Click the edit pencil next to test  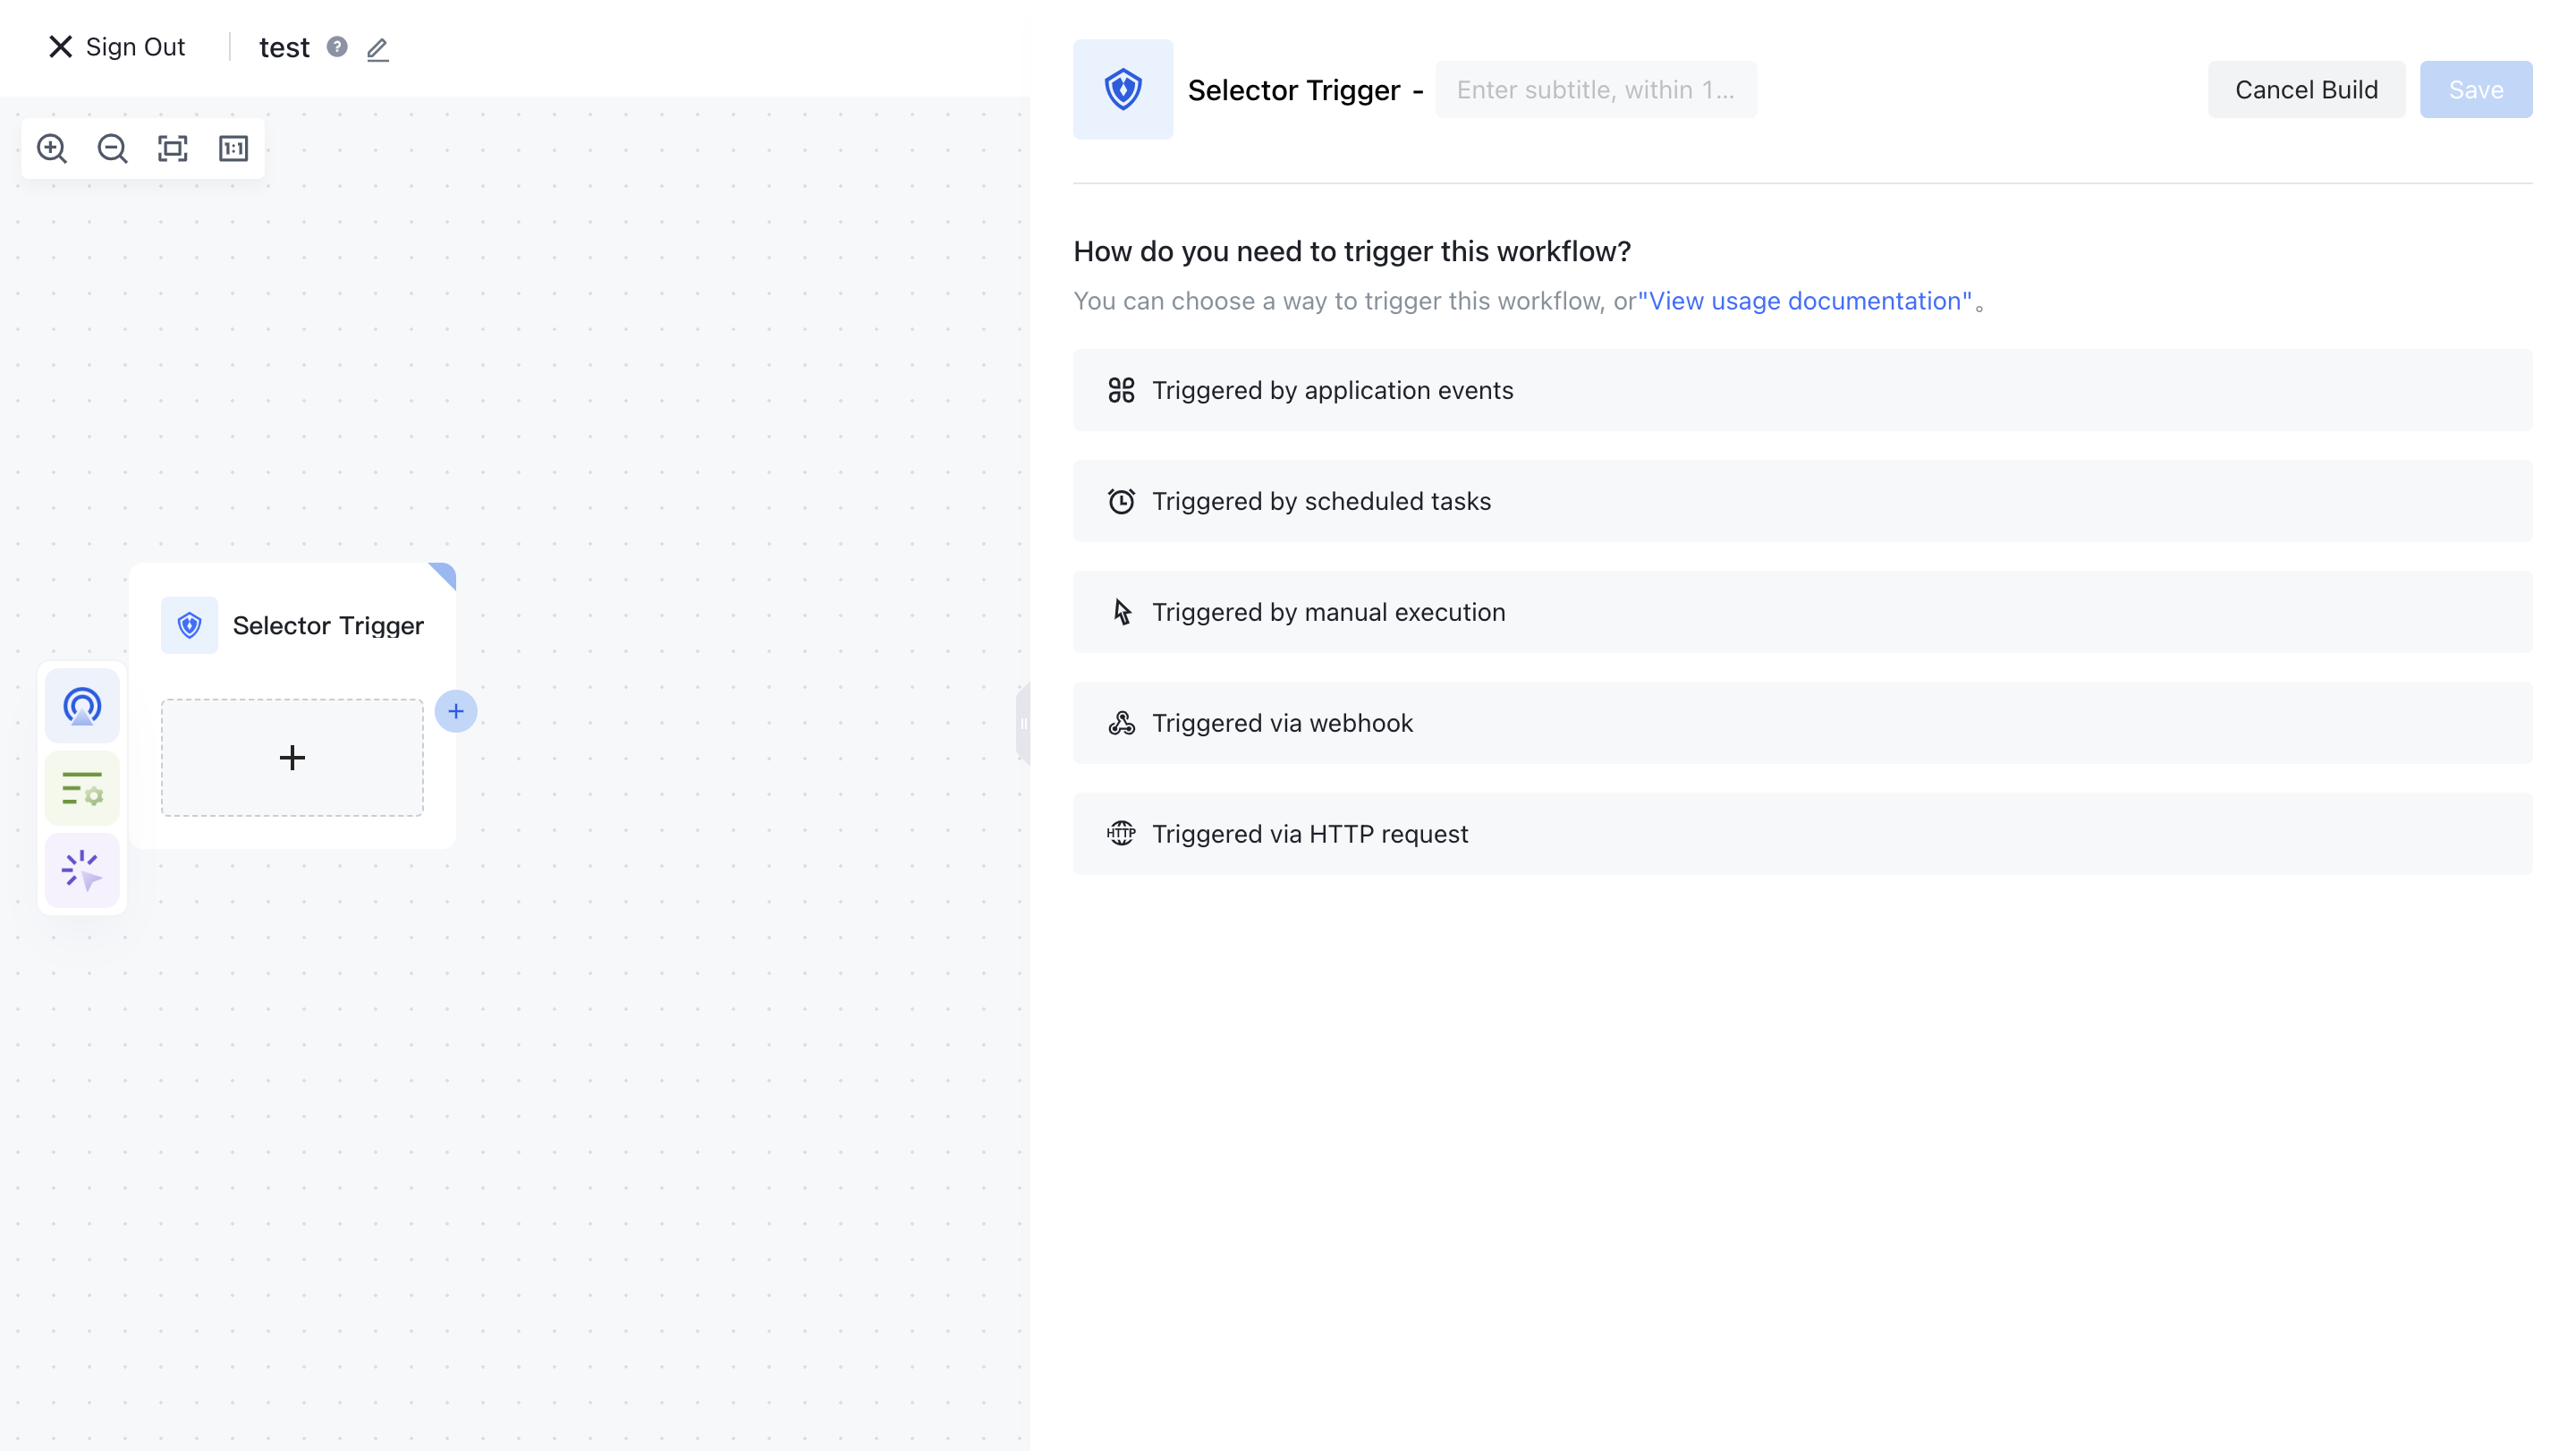(x=377, y=49)
